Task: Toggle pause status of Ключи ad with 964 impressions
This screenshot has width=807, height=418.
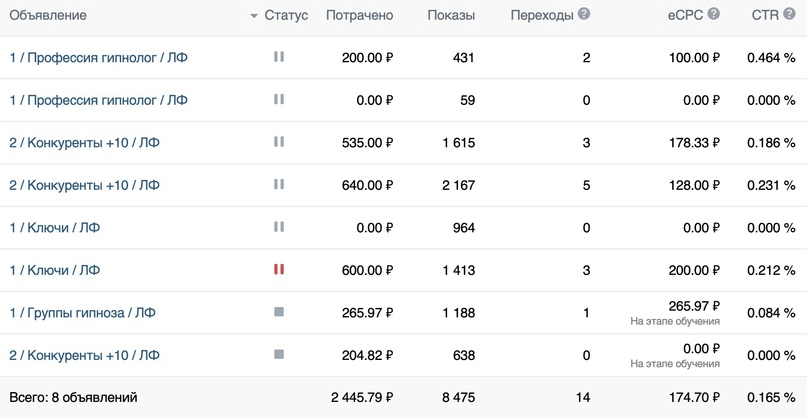Action: point(279,227)
